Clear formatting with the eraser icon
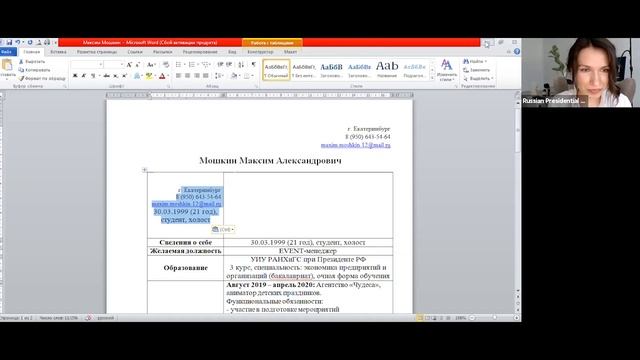Viewport: 640px width, 360px height. (166, 64)
